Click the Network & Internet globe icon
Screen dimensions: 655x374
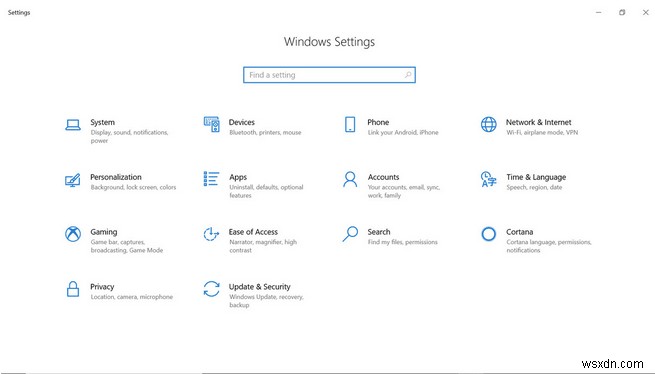[x=488, y=125]
